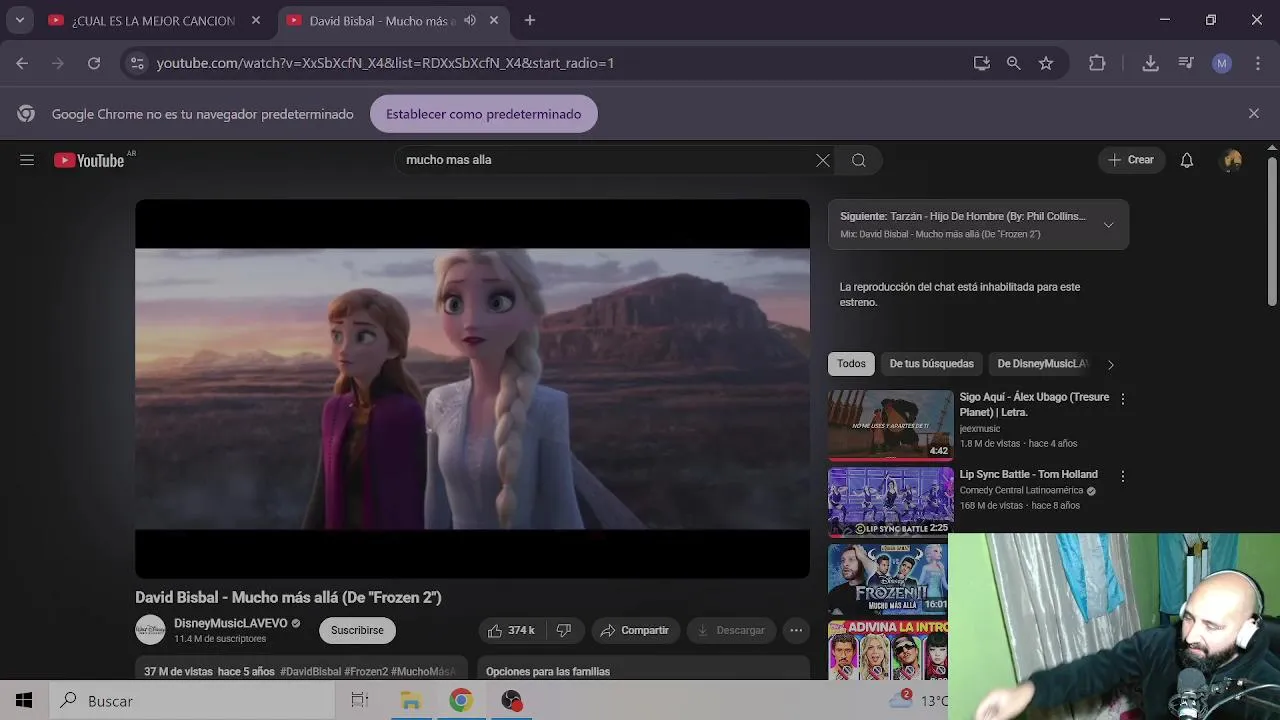Clear the search box with X
The width and height of the screenshot is (1280, 720).
click(x=823, y=160)
